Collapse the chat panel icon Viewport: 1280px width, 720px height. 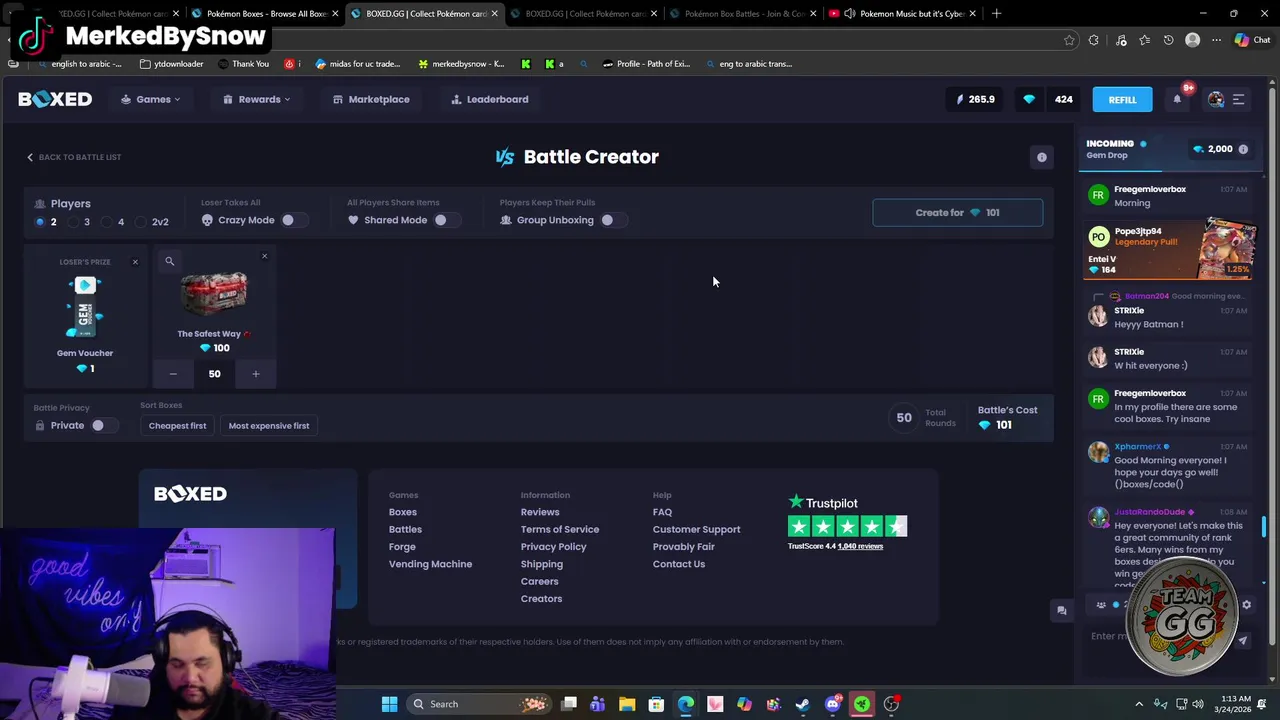click(1062, 610)
